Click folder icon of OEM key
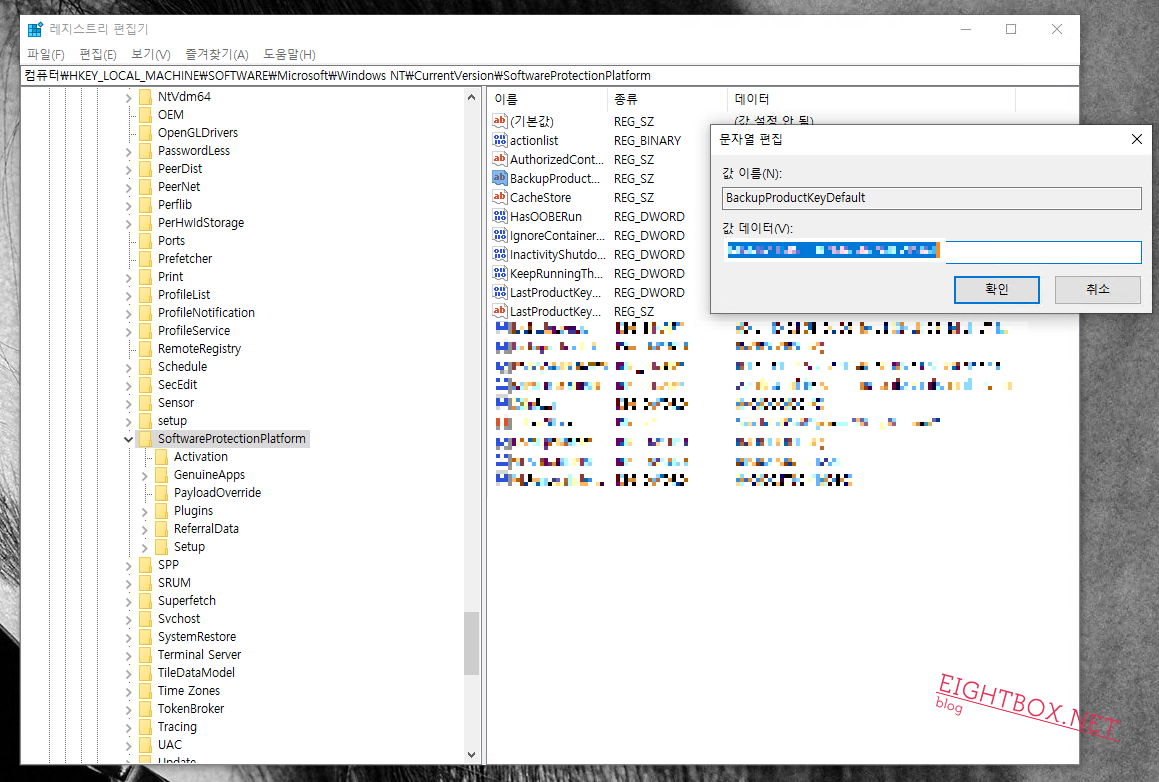This screenshot has width=1159, height=782. 146,115
